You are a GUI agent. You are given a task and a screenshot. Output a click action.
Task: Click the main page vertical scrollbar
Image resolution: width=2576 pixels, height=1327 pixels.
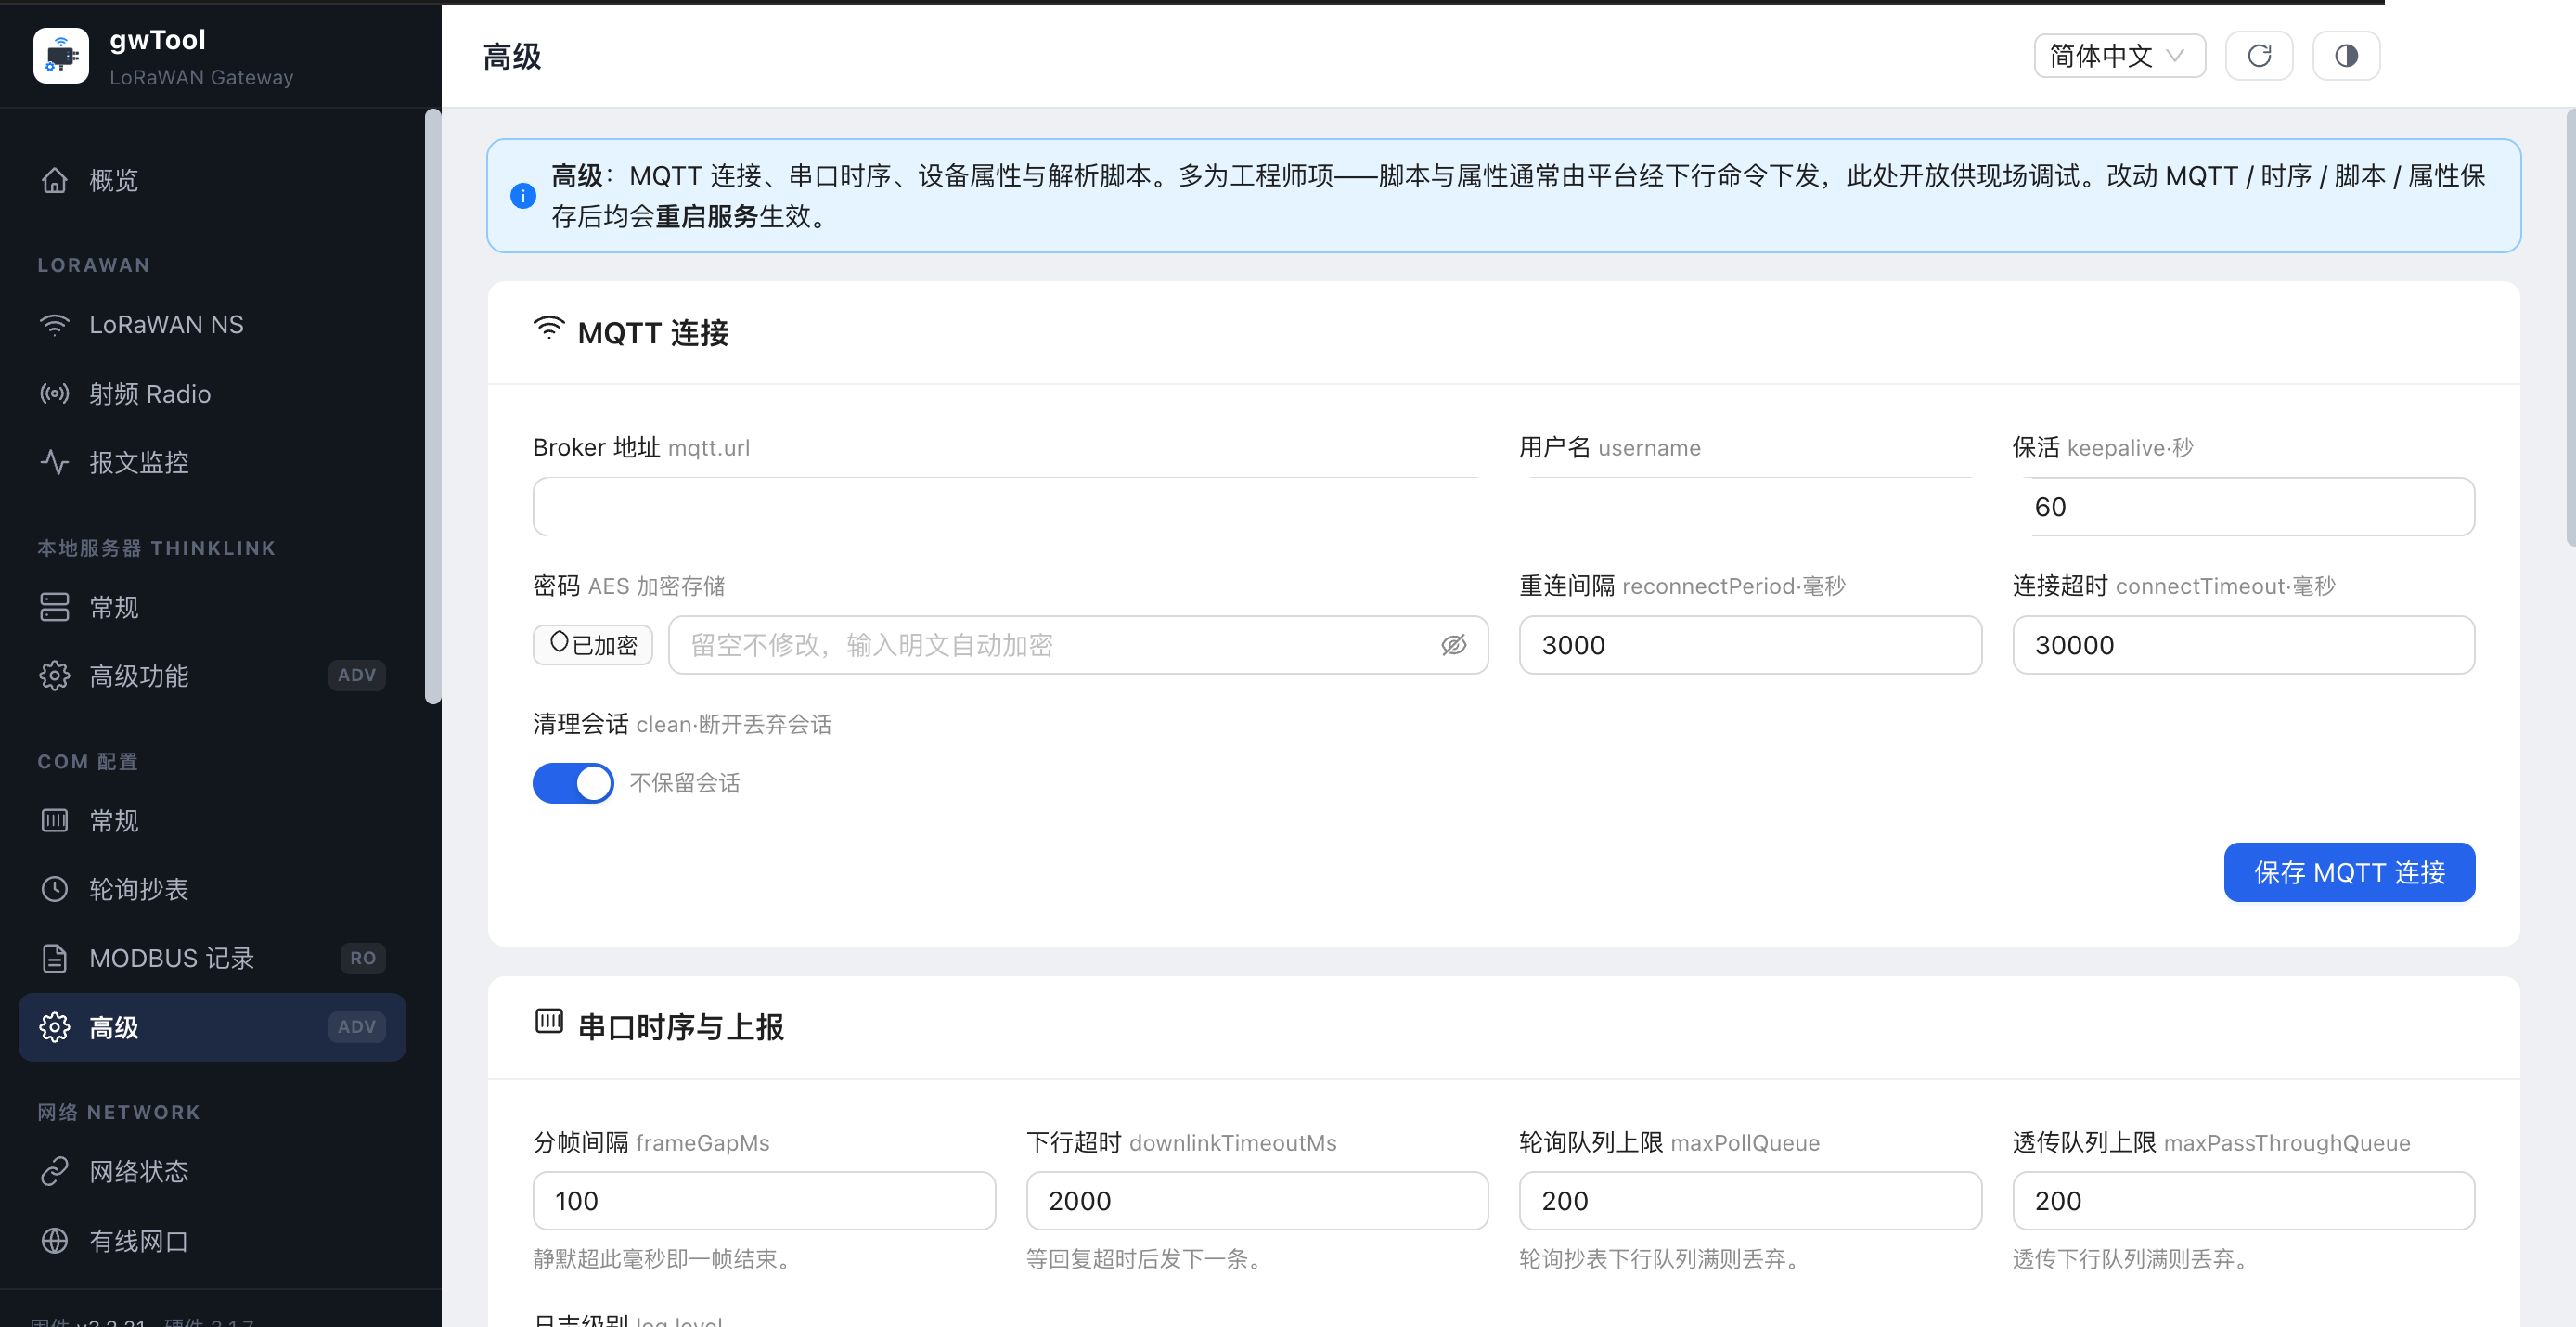coord(2570,328)
